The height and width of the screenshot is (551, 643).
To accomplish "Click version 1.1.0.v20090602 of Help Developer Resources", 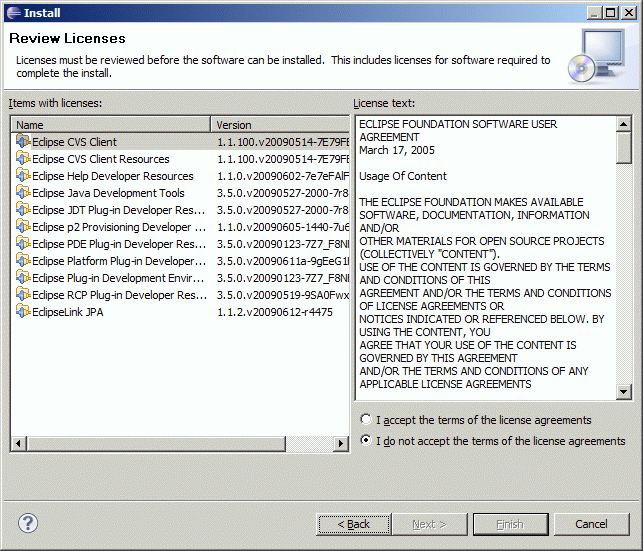I will (x=283, y=176).
